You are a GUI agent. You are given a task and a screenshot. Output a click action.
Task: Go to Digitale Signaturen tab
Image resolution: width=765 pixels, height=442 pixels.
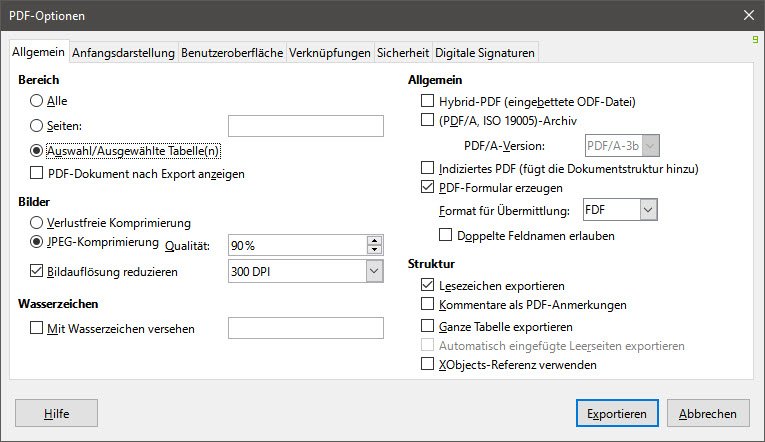click(x=485, y=53)
